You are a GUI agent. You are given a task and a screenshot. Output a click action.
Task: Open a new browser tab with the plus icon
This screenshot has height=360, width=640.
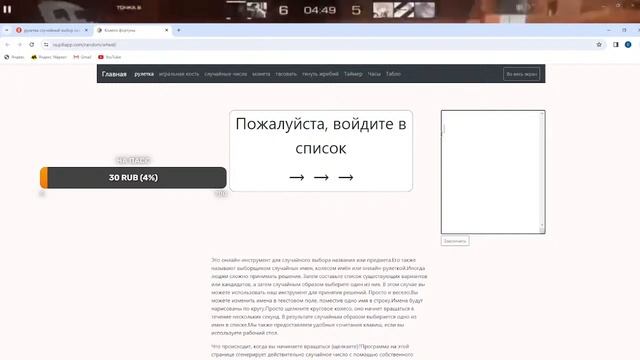[x=178, y=30]
